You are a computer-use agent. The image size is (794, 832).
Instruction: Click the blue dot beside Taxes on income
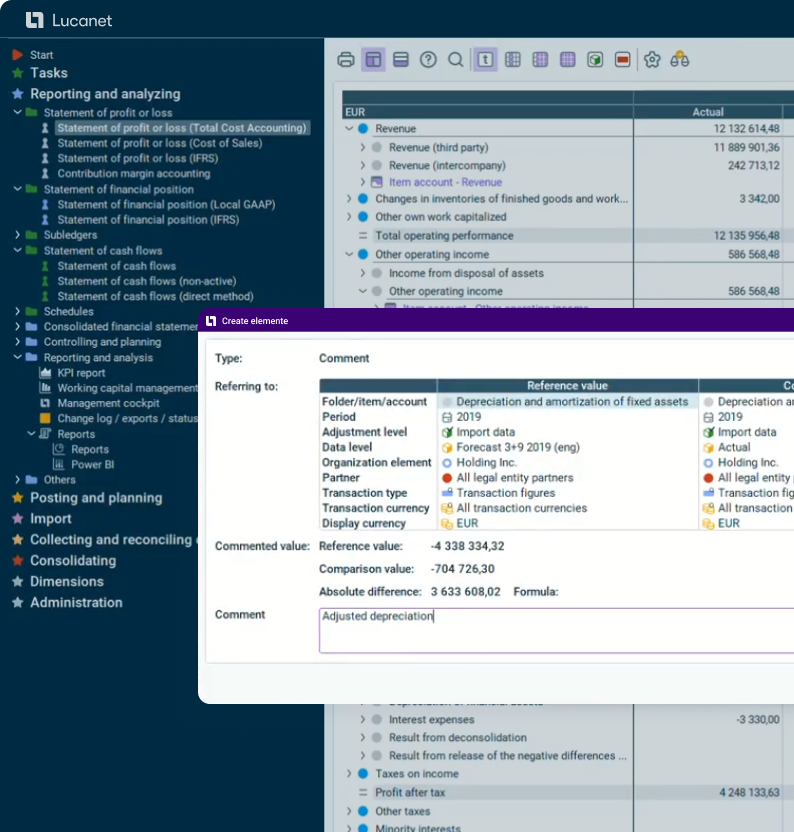pos(363,774)
